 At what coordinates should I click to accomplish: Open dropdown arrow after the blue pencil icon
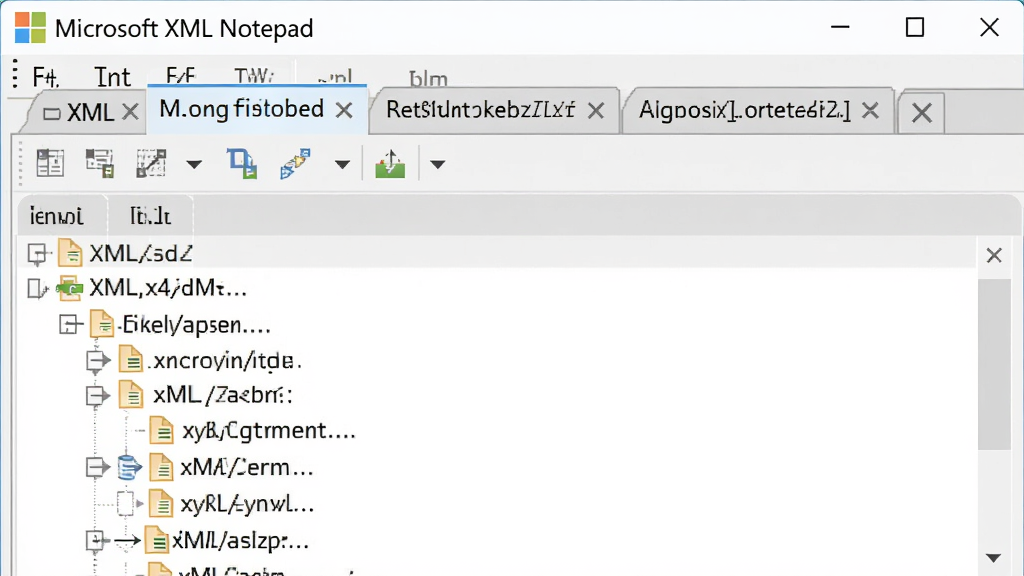coord(342,164)
